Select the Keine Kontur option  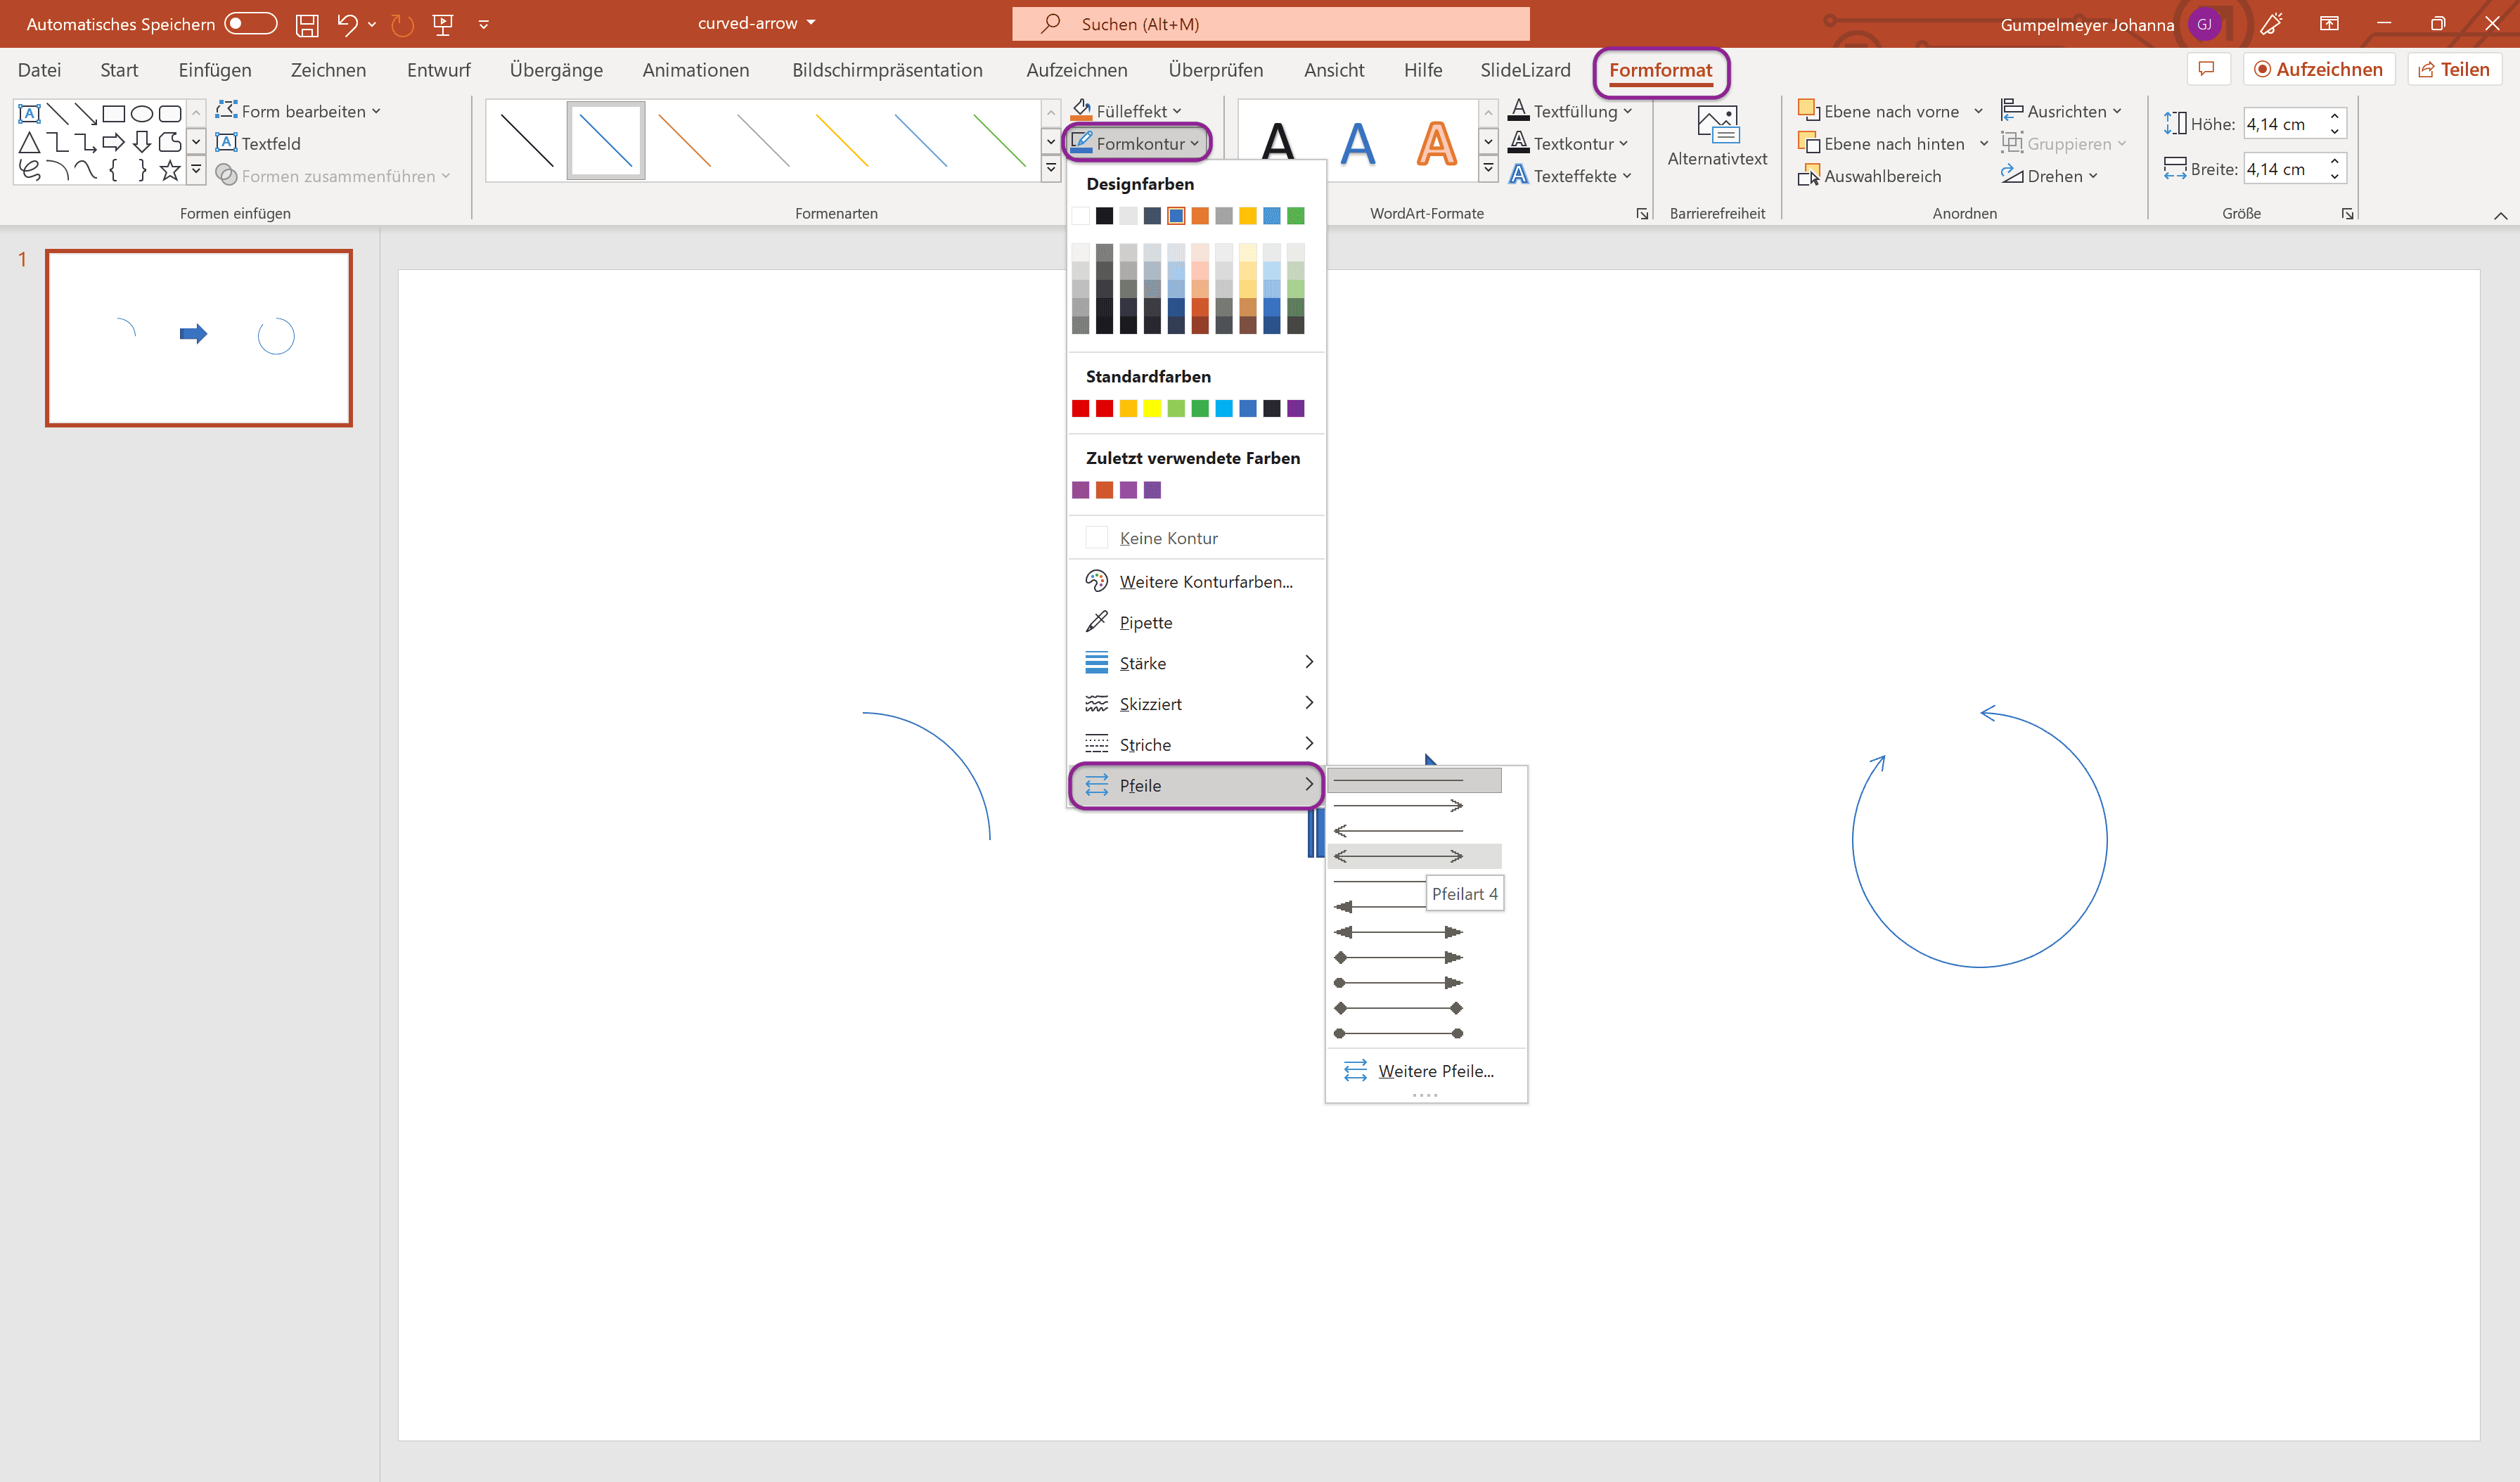click(x=1167, y=538)
